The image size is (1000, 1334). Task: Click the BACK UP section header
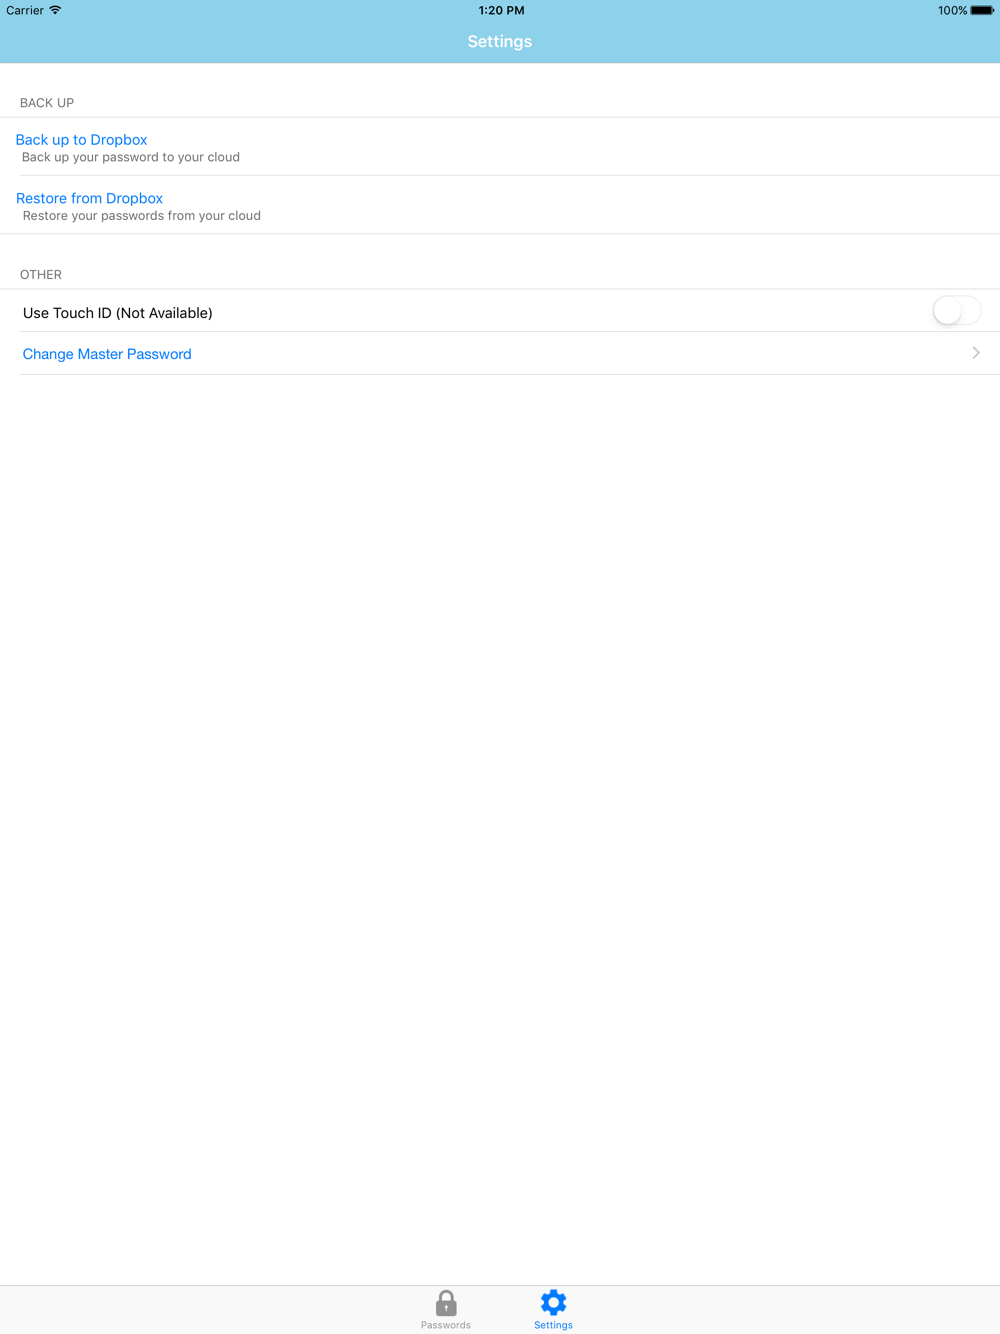47,103
